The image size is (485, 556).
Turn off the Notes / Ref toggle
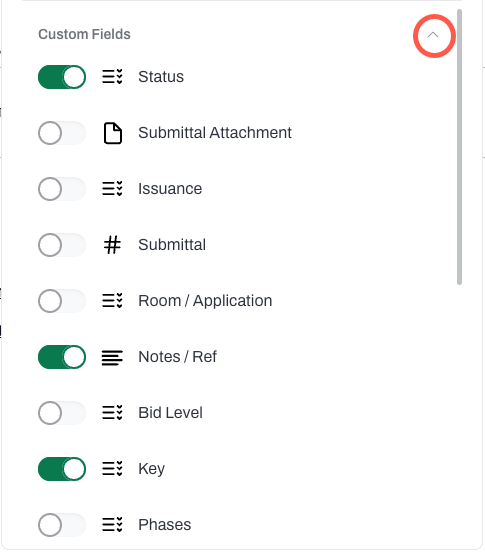pyautogui.click(x=62, y=357)
